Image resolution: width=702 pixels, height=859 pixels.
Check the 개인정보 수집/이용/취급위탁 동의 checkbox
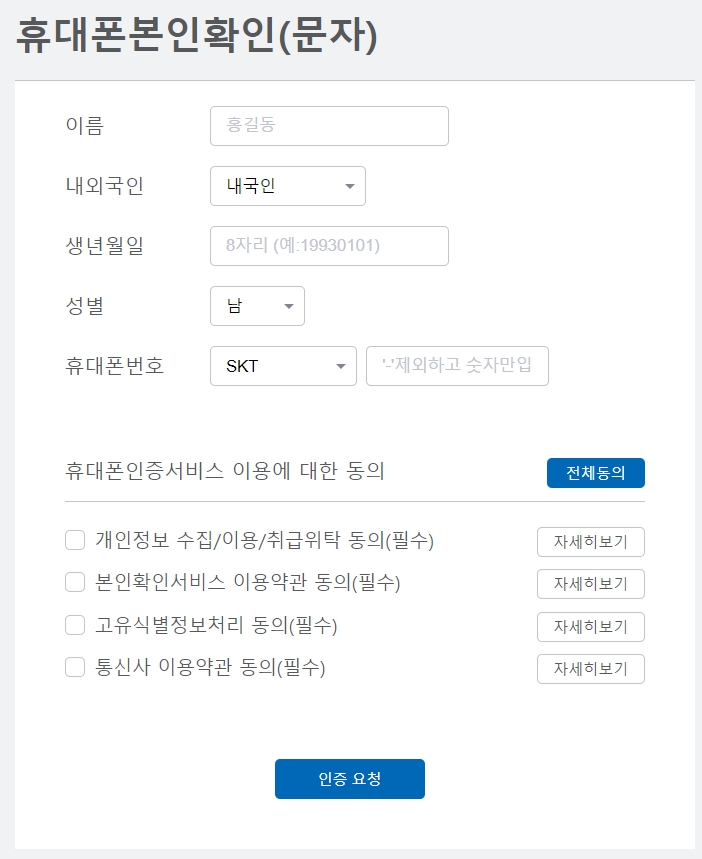pyautogui.click(x=74, y=540)
